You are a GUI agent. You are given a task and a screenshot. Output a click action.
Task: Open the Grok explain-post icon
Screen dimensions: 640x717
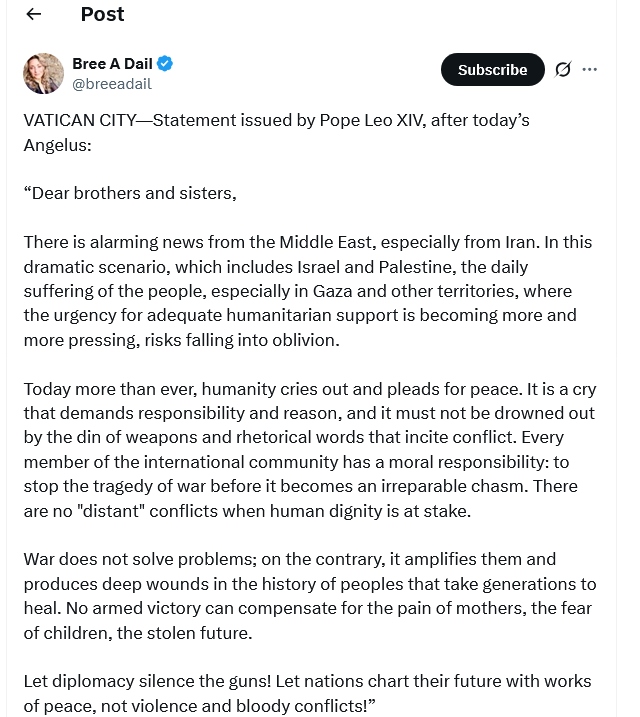pyautogui.click(x=563, y=69)
